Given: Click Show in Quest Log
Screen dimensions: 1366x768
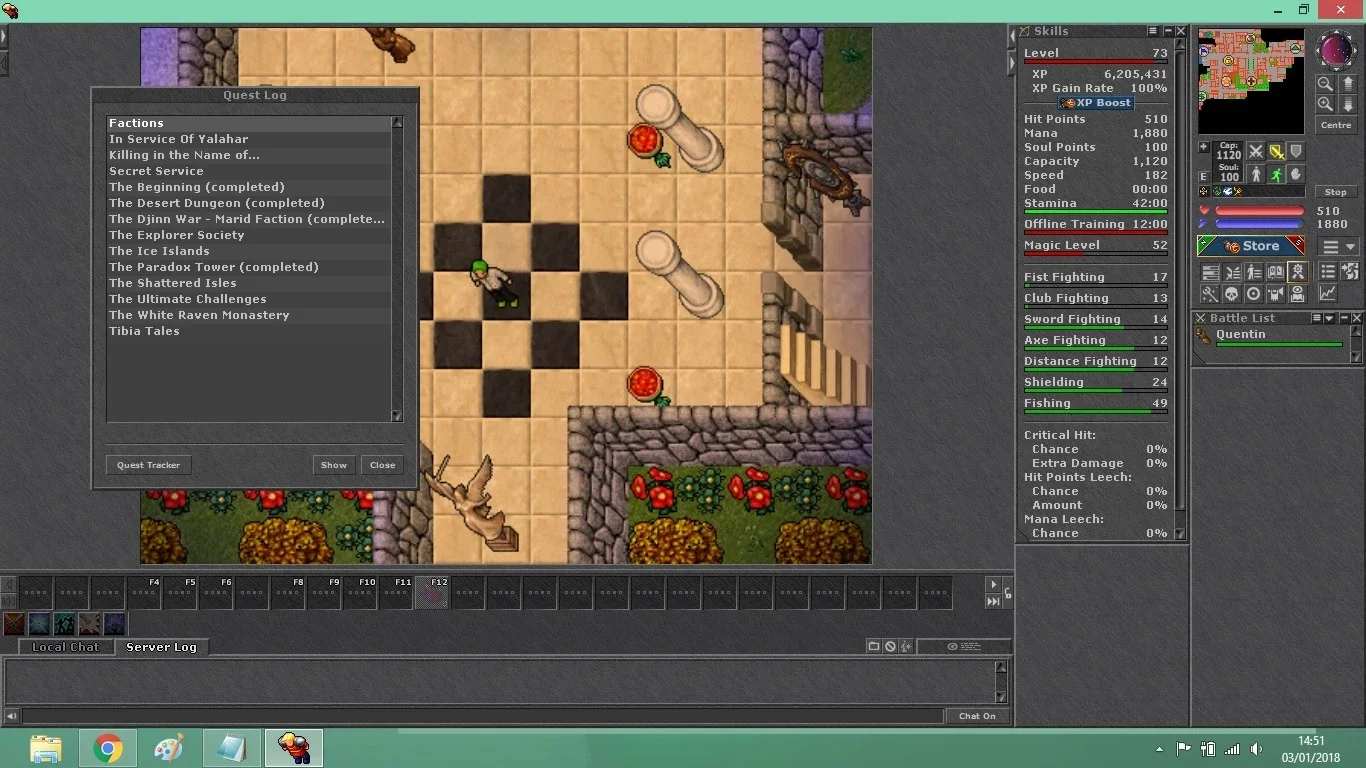Looking at the screenshot, I should tap(334, 465).
